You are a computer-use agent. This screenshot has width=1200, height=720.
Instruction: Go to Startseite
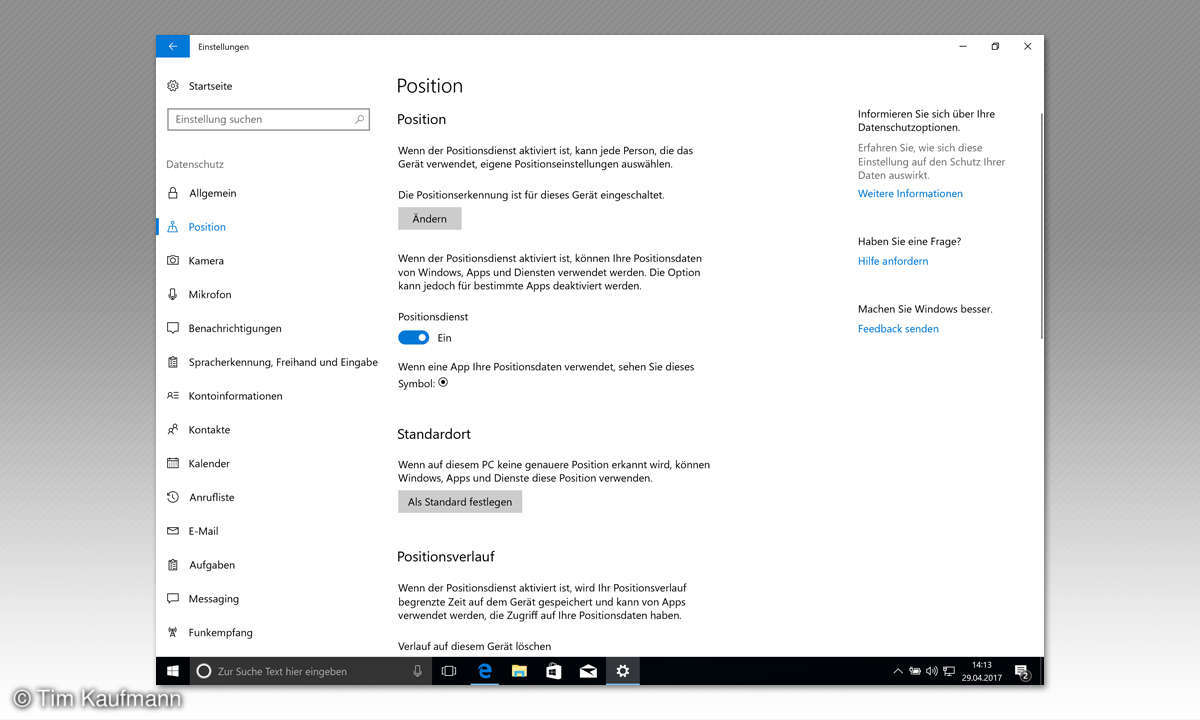click(x=210, y=86)
